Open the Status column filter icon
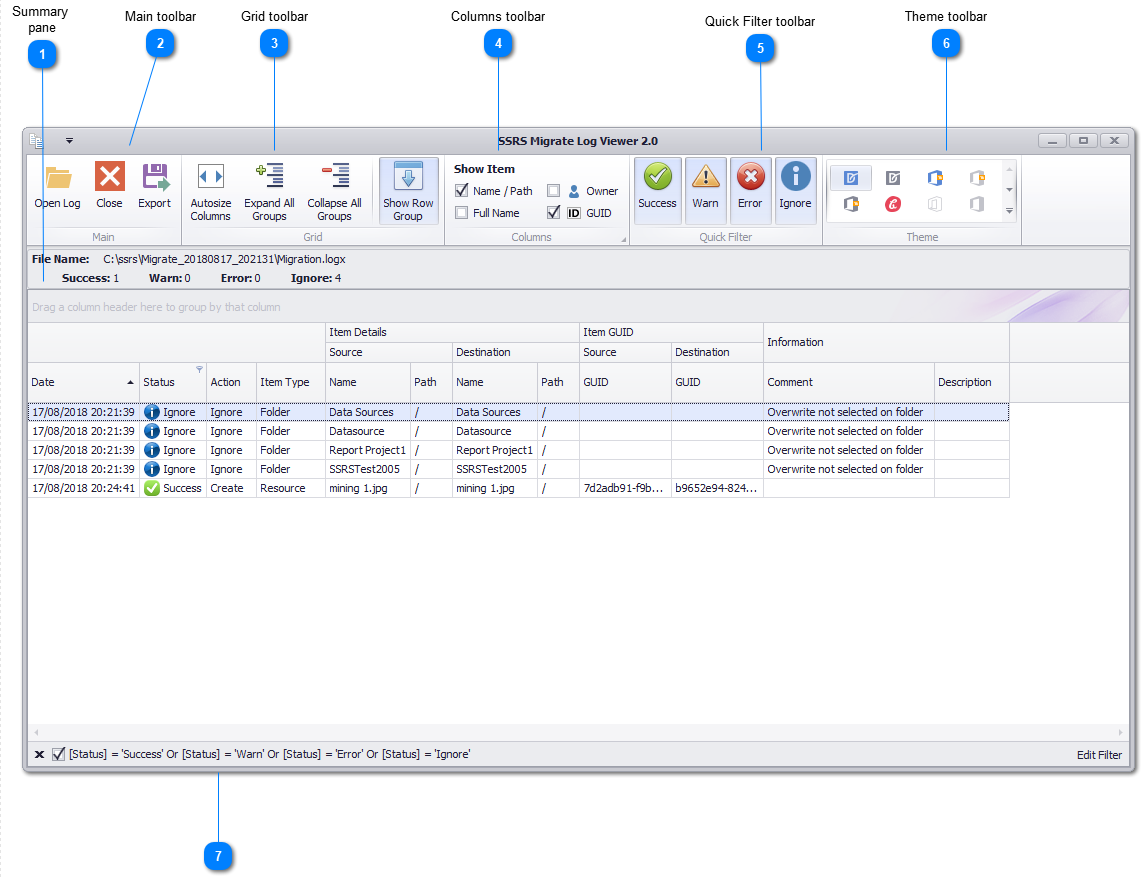This screenshot has width=1141, height=877. tap(199, 370)
